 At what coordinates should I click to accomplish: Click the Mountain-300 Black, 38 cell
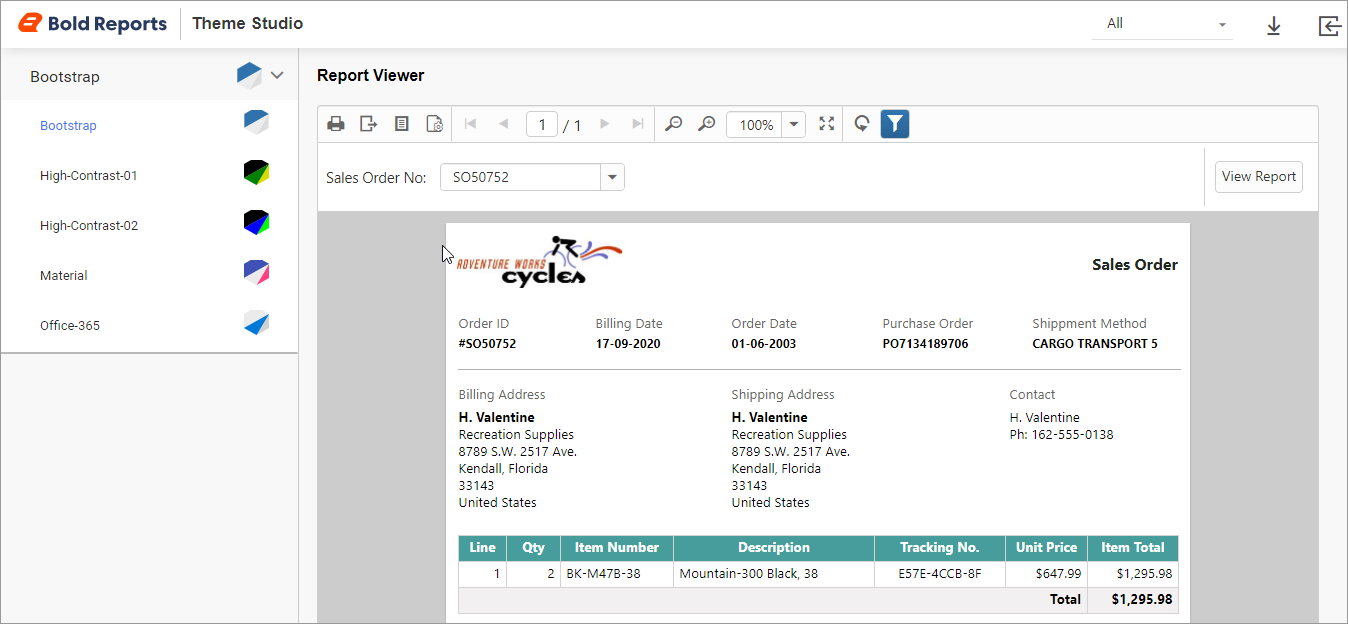[x=774, y=574]
